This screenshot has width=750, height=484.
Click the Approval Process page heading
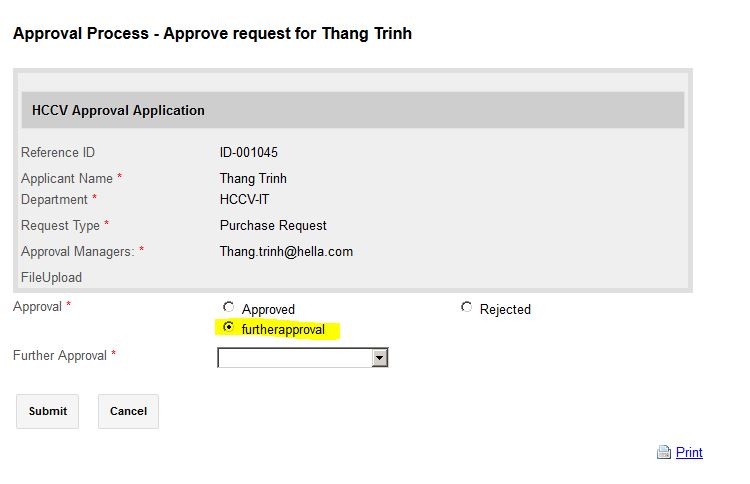pos(212,33)
